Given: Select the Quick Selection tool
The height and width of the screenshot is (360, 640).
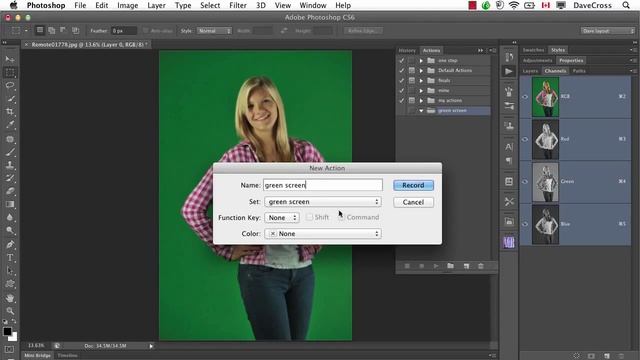Looking at the screenshot, I should click(10, 98).
